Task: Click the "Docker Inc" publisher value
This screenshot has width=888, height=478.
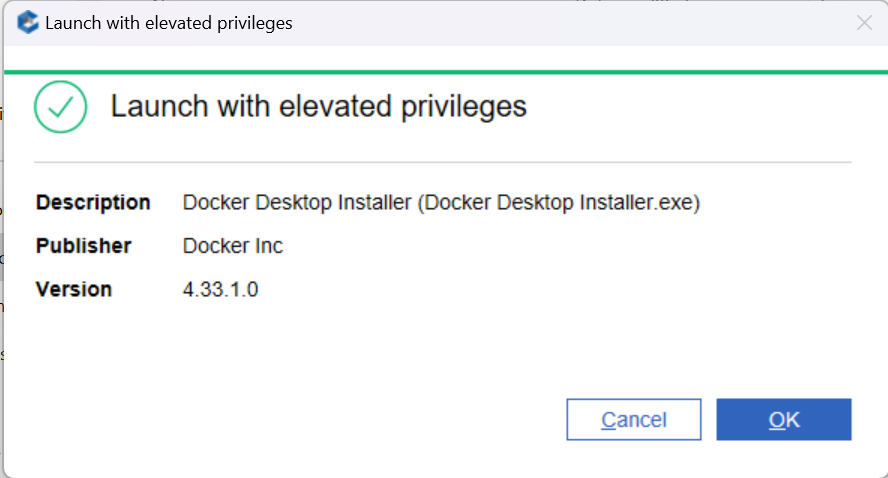Action: click(x=233, y=246)
